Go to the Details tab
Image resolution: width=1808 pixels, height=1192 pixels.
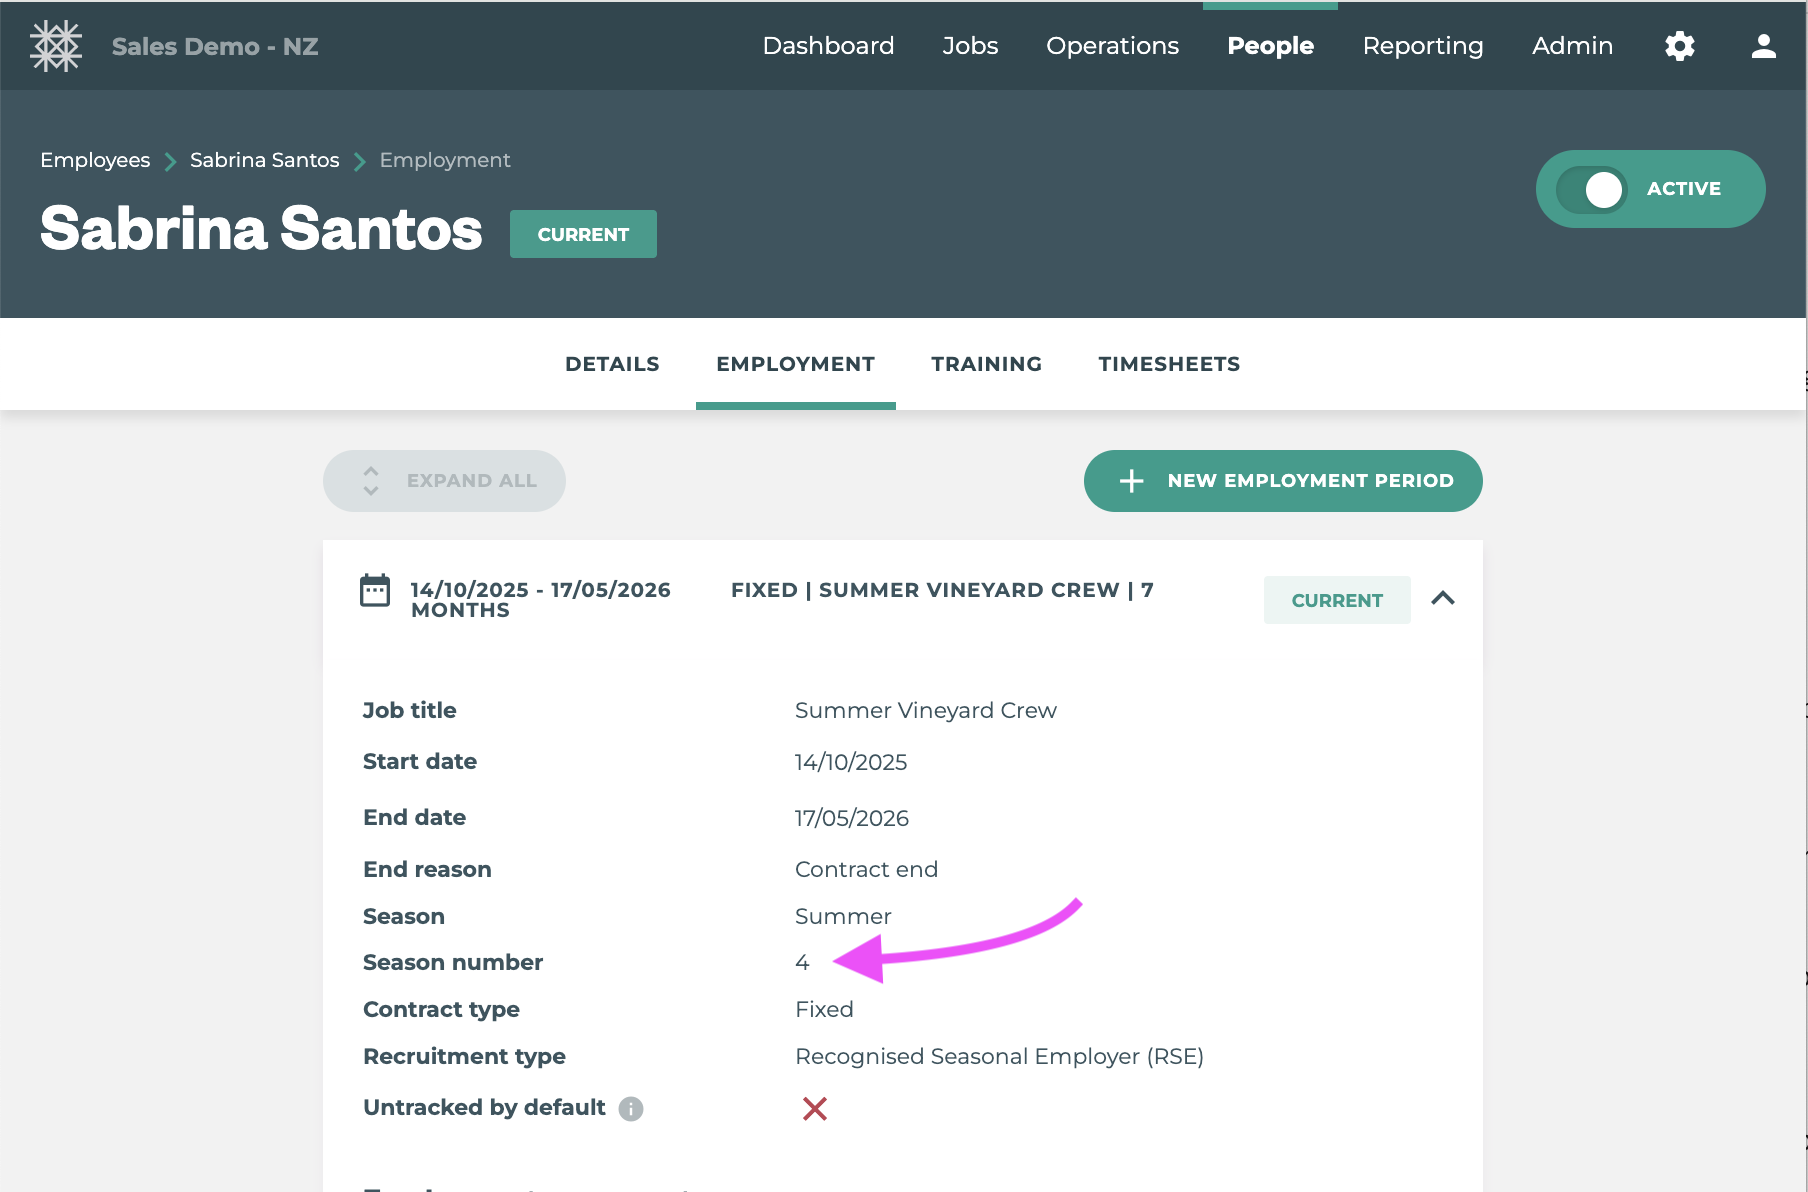(612, 364)
